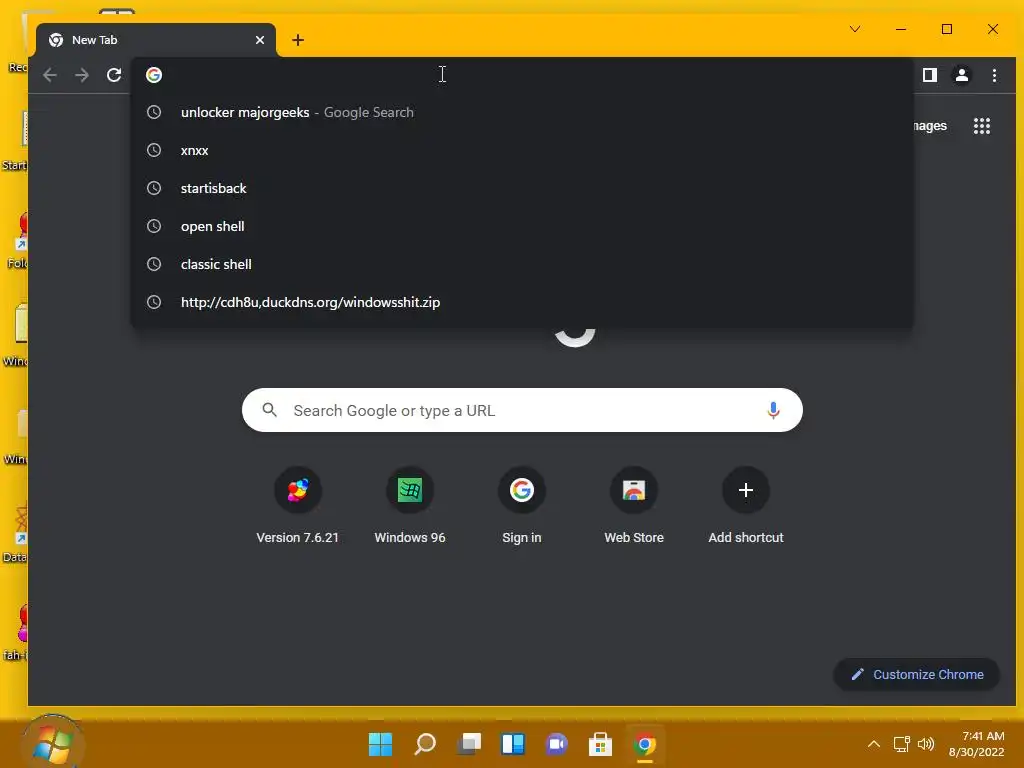Open Task View on the taskbar
The image size is (1024, 768).
469,744
